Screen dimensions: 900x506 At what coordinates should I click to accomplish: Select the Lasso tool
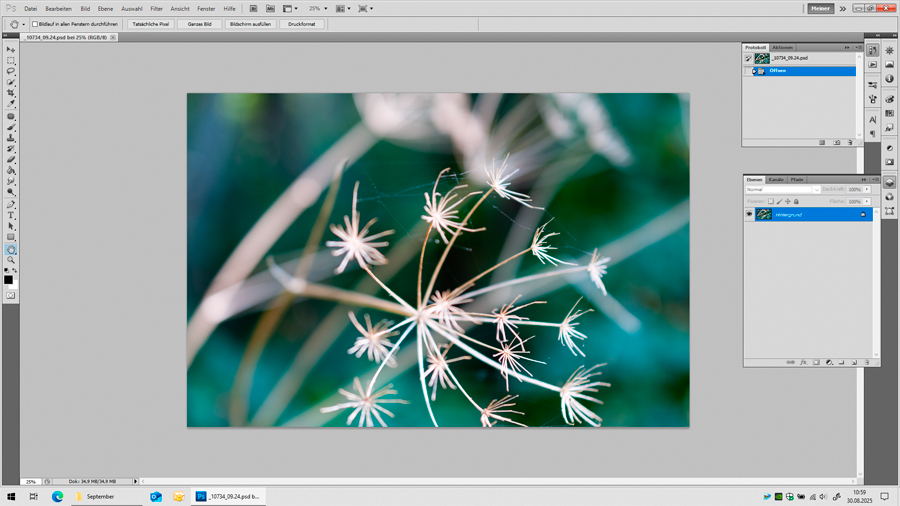(x=11, y=71)
